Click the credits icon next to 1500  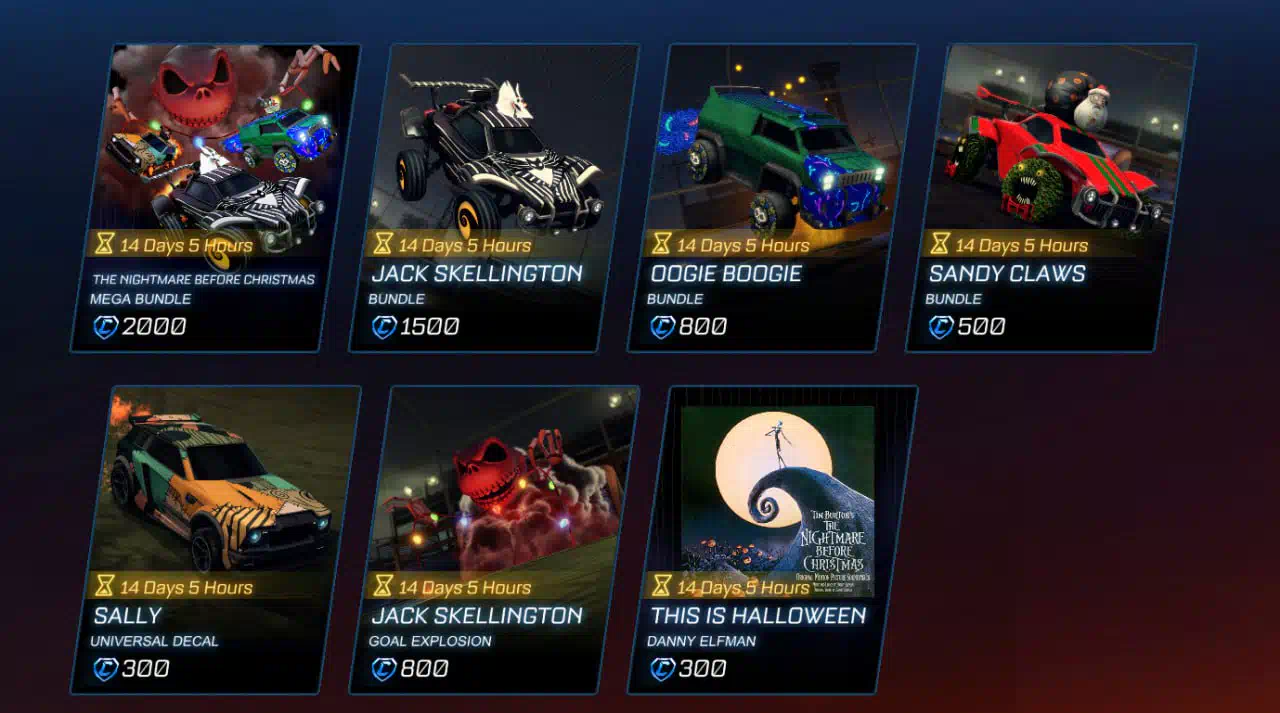point(383,326)
